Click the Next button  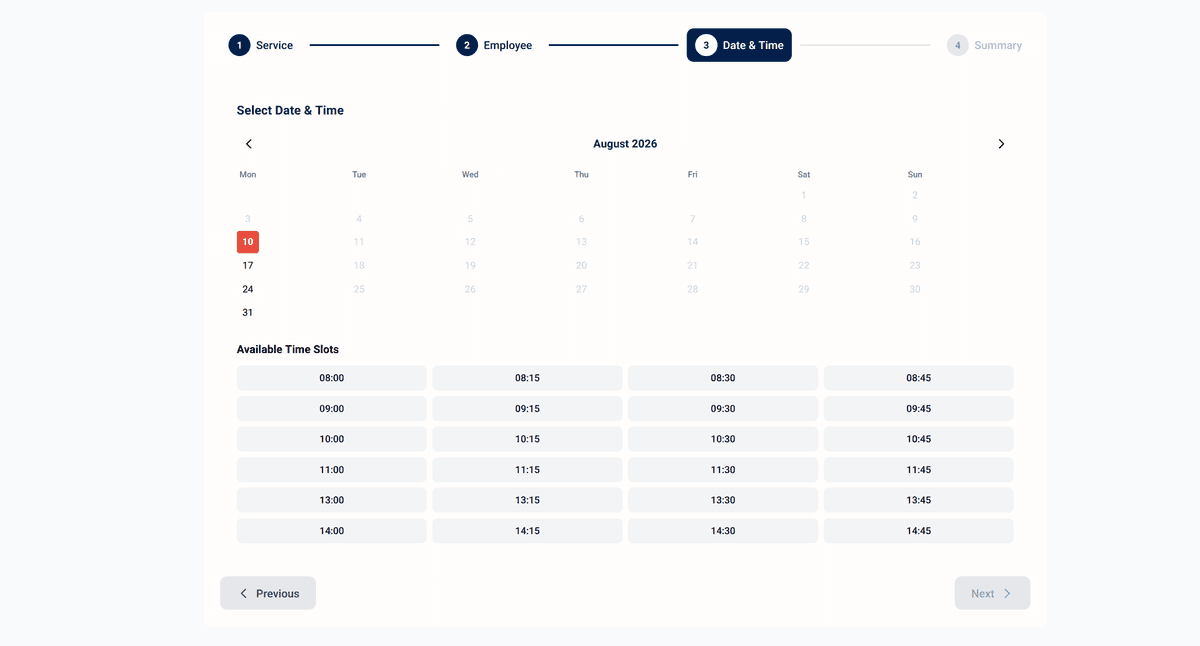(992, 593)
